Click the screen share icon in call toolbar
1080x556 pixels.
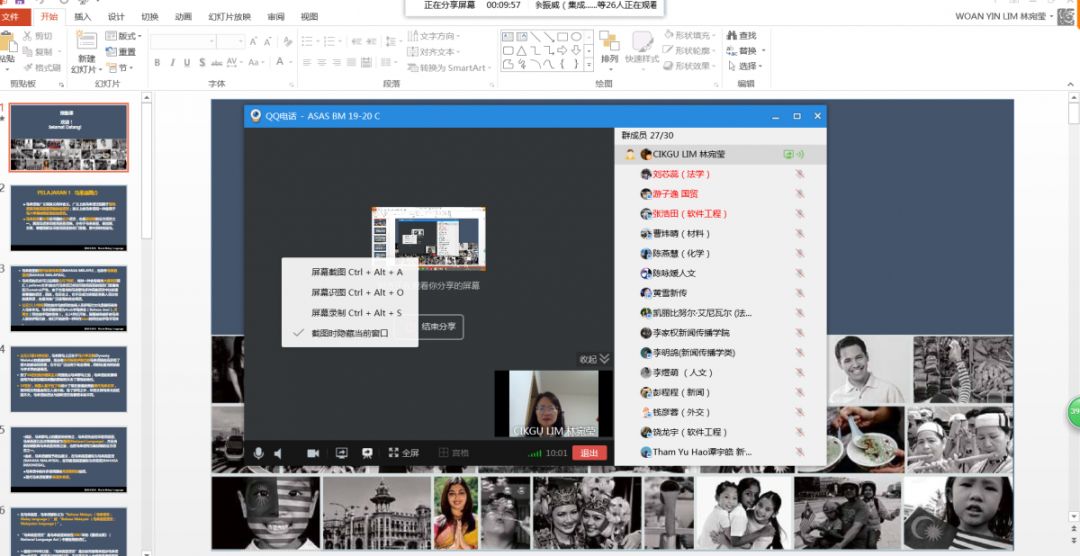click(x=341, y=453)
